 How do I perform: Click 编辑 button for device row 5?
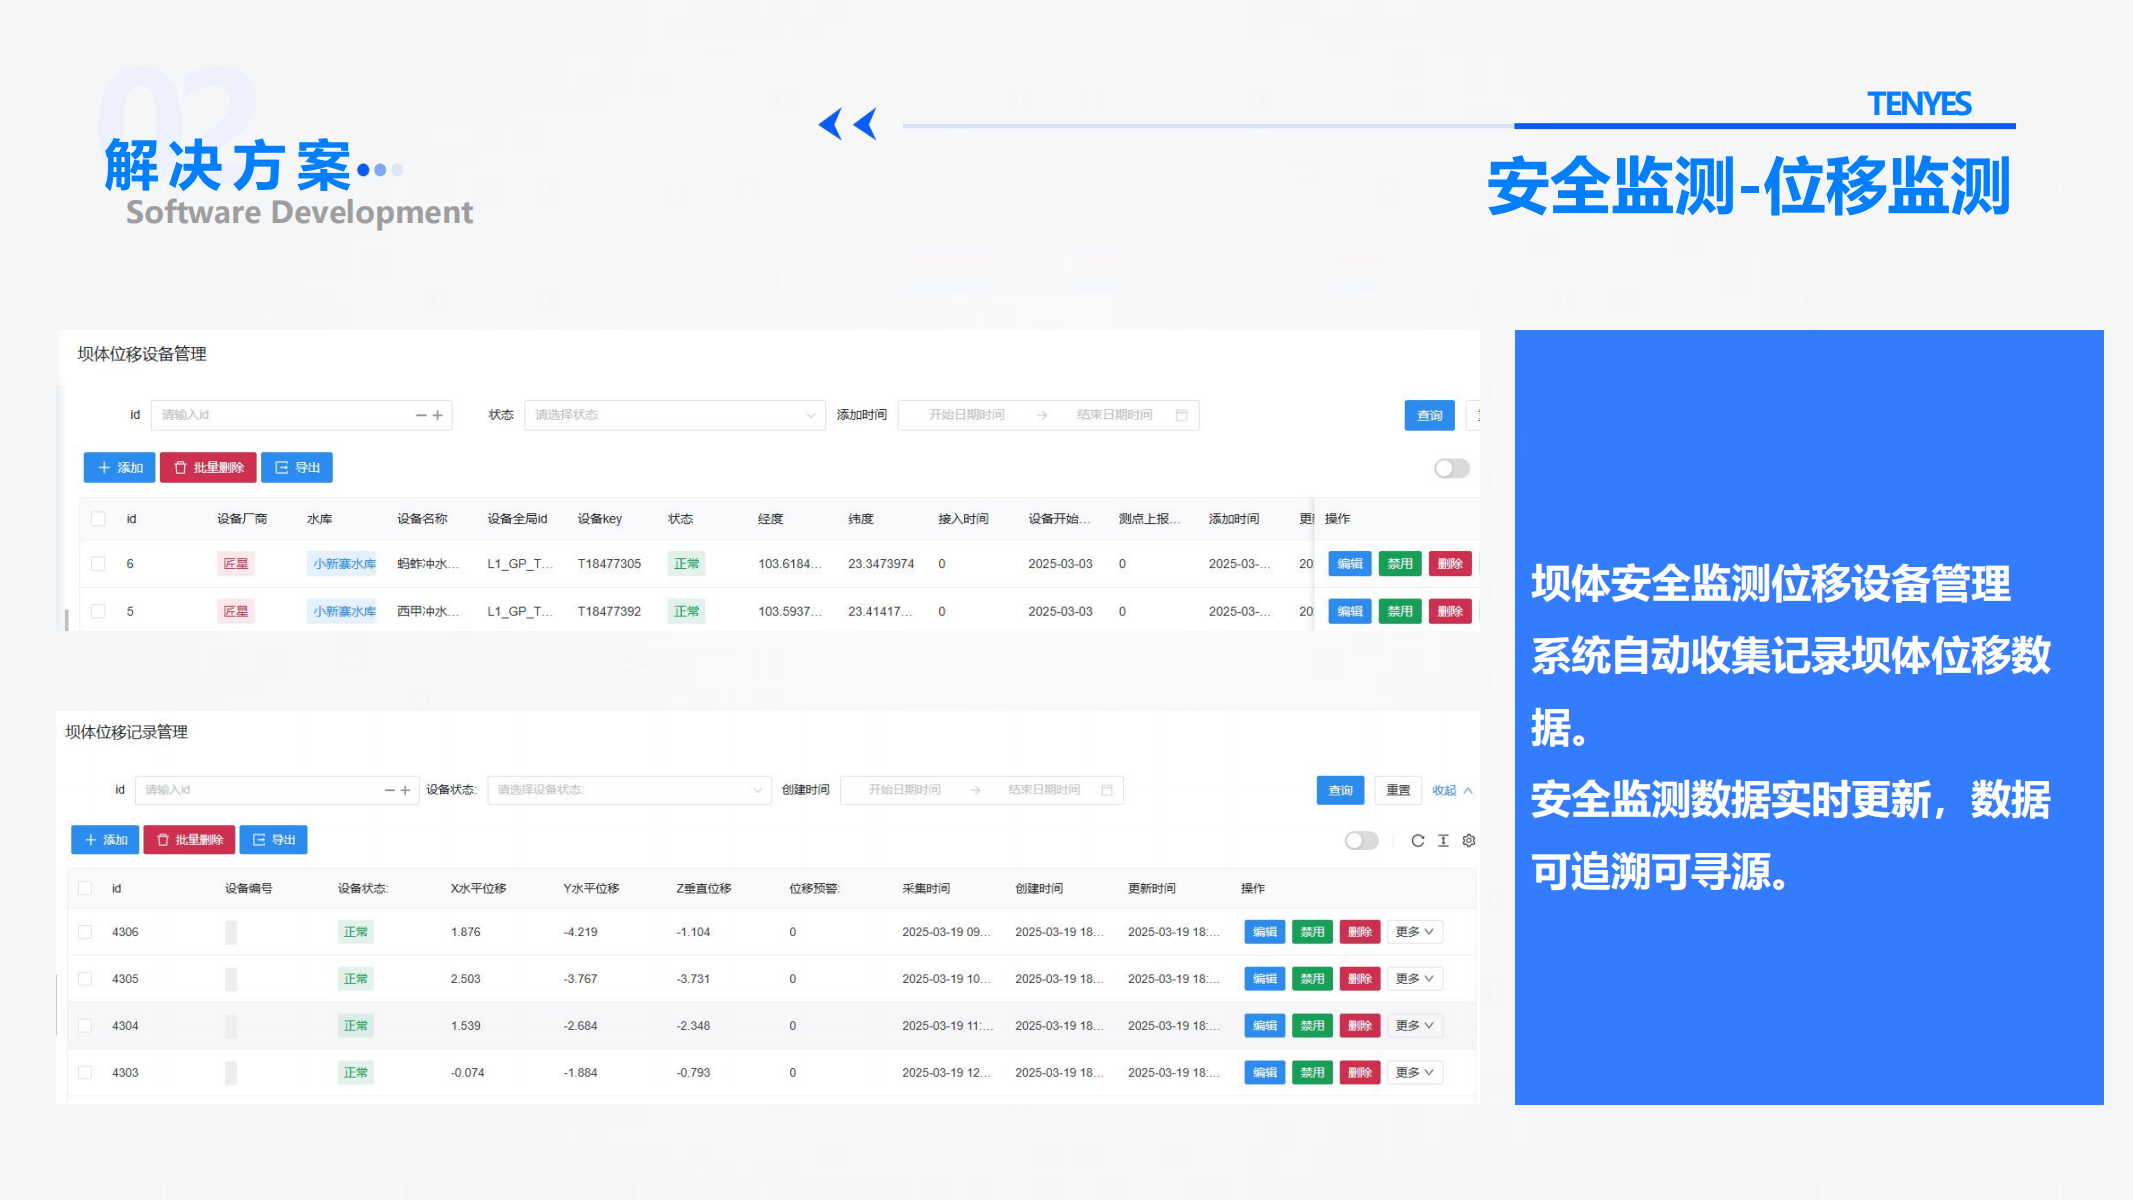click(1349, 611)
